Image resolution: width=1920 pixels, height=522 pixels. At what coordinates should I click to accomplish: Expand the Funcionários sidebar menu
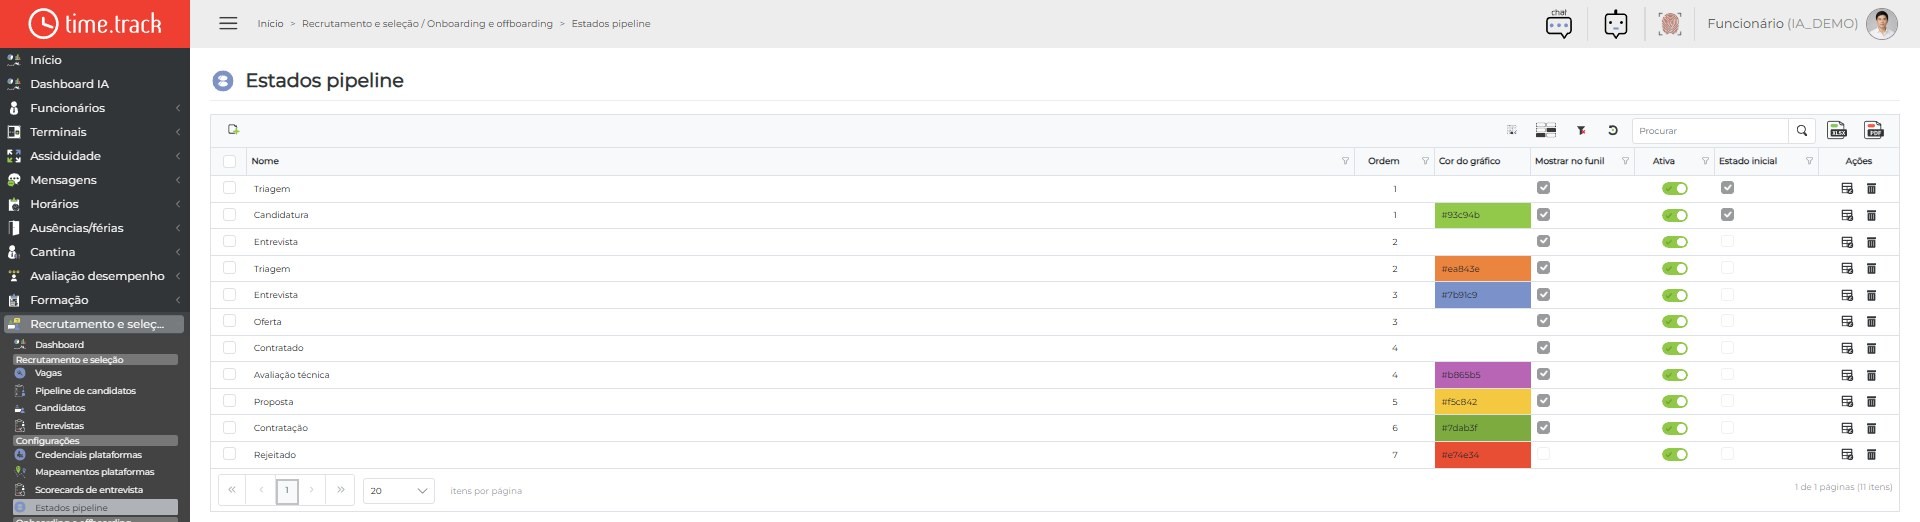(x=94, y=108)
